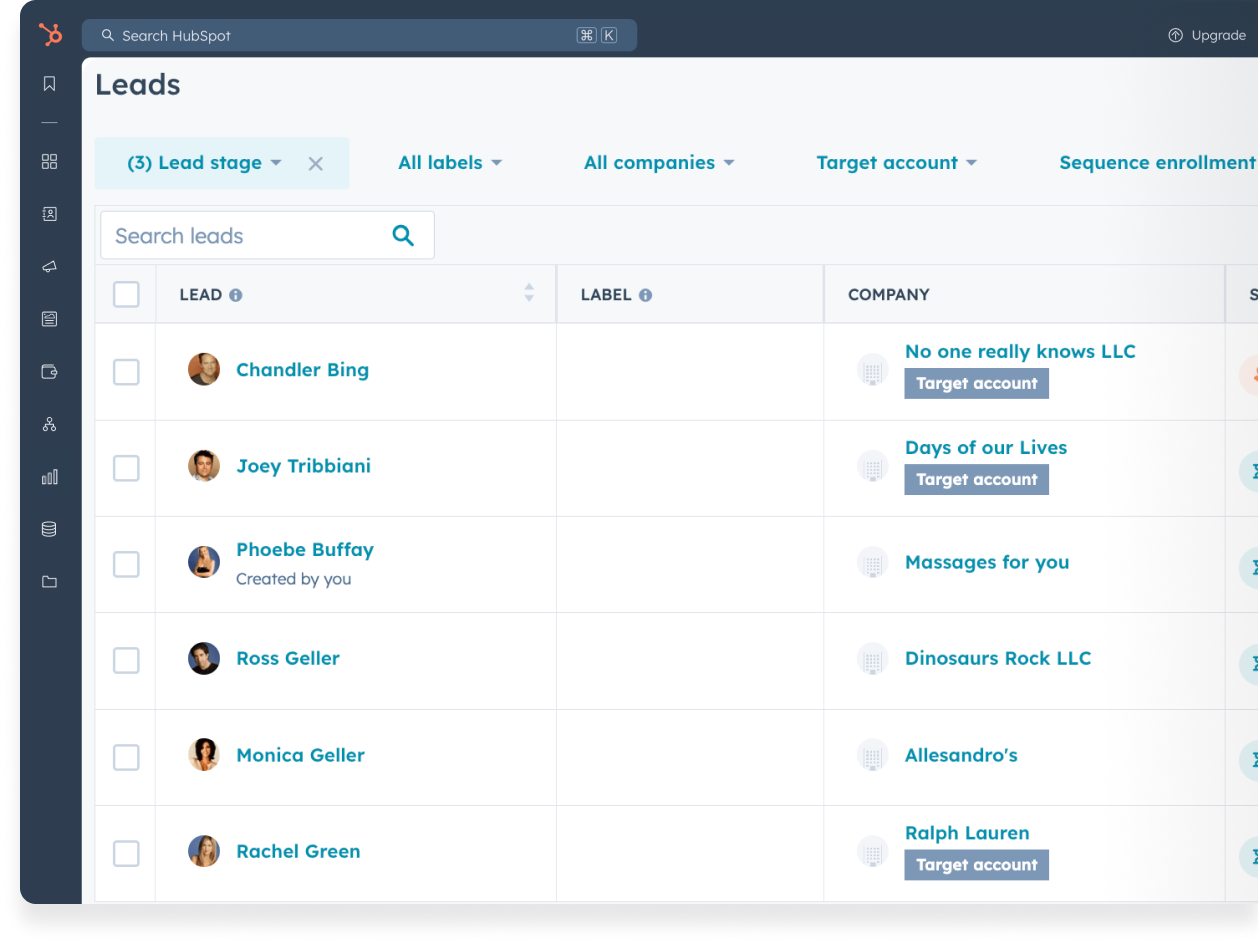This screenshot has height=944, width=1258.
Task: Click the Data Management database icon
Action: pos(49,529)
